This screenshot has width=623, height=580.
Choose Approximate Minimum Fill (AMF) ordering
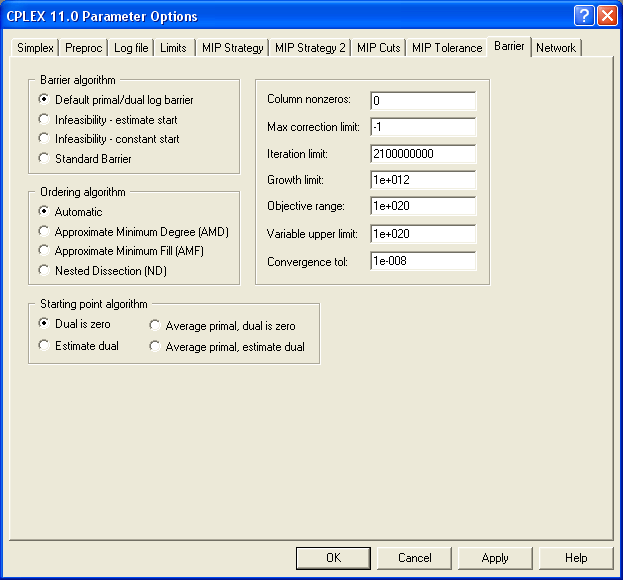coord(121,251)
